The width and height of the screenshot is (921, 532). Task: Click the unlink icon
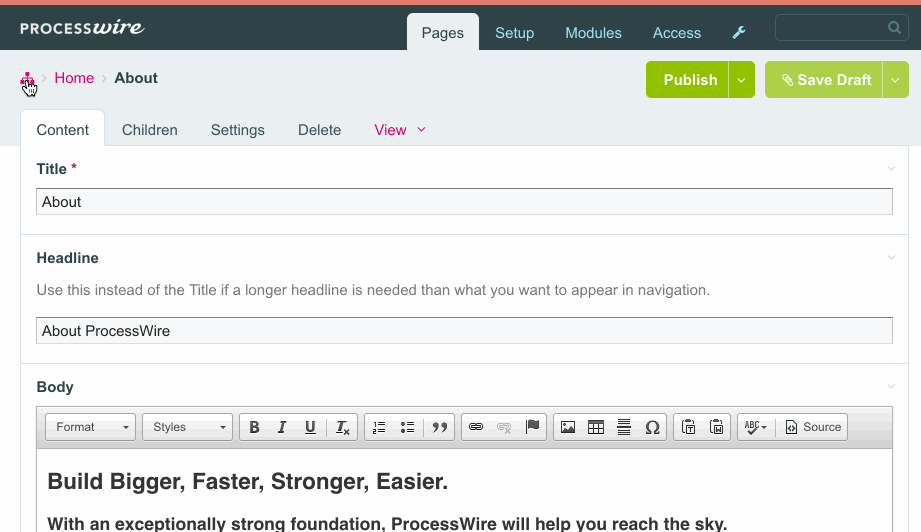(504, 427)
